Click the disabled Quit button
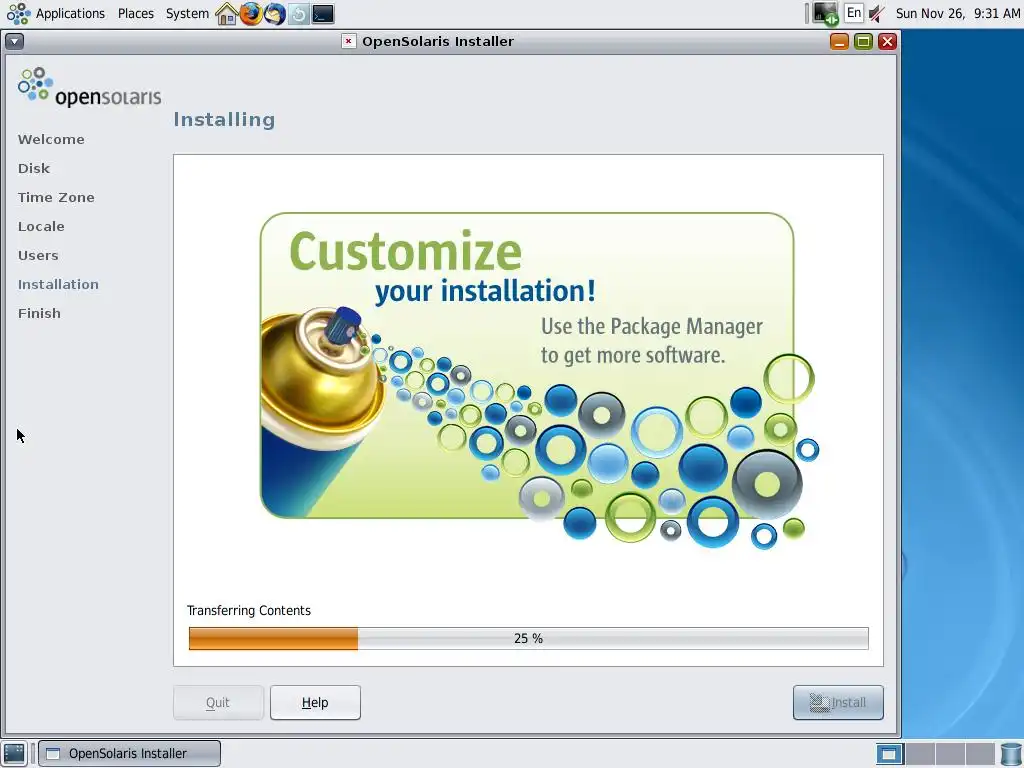 pos(218,703)
